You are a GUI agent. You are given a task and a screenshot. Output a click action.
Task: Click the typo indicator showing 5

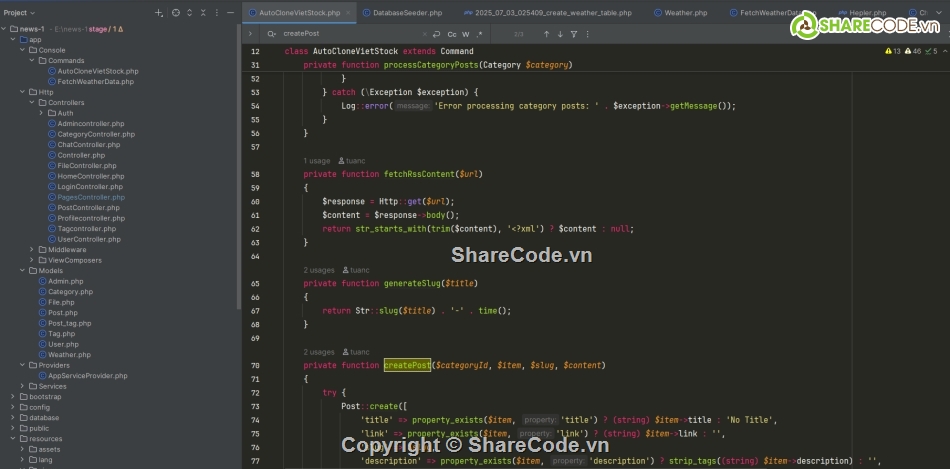click(x=931, y=52)
